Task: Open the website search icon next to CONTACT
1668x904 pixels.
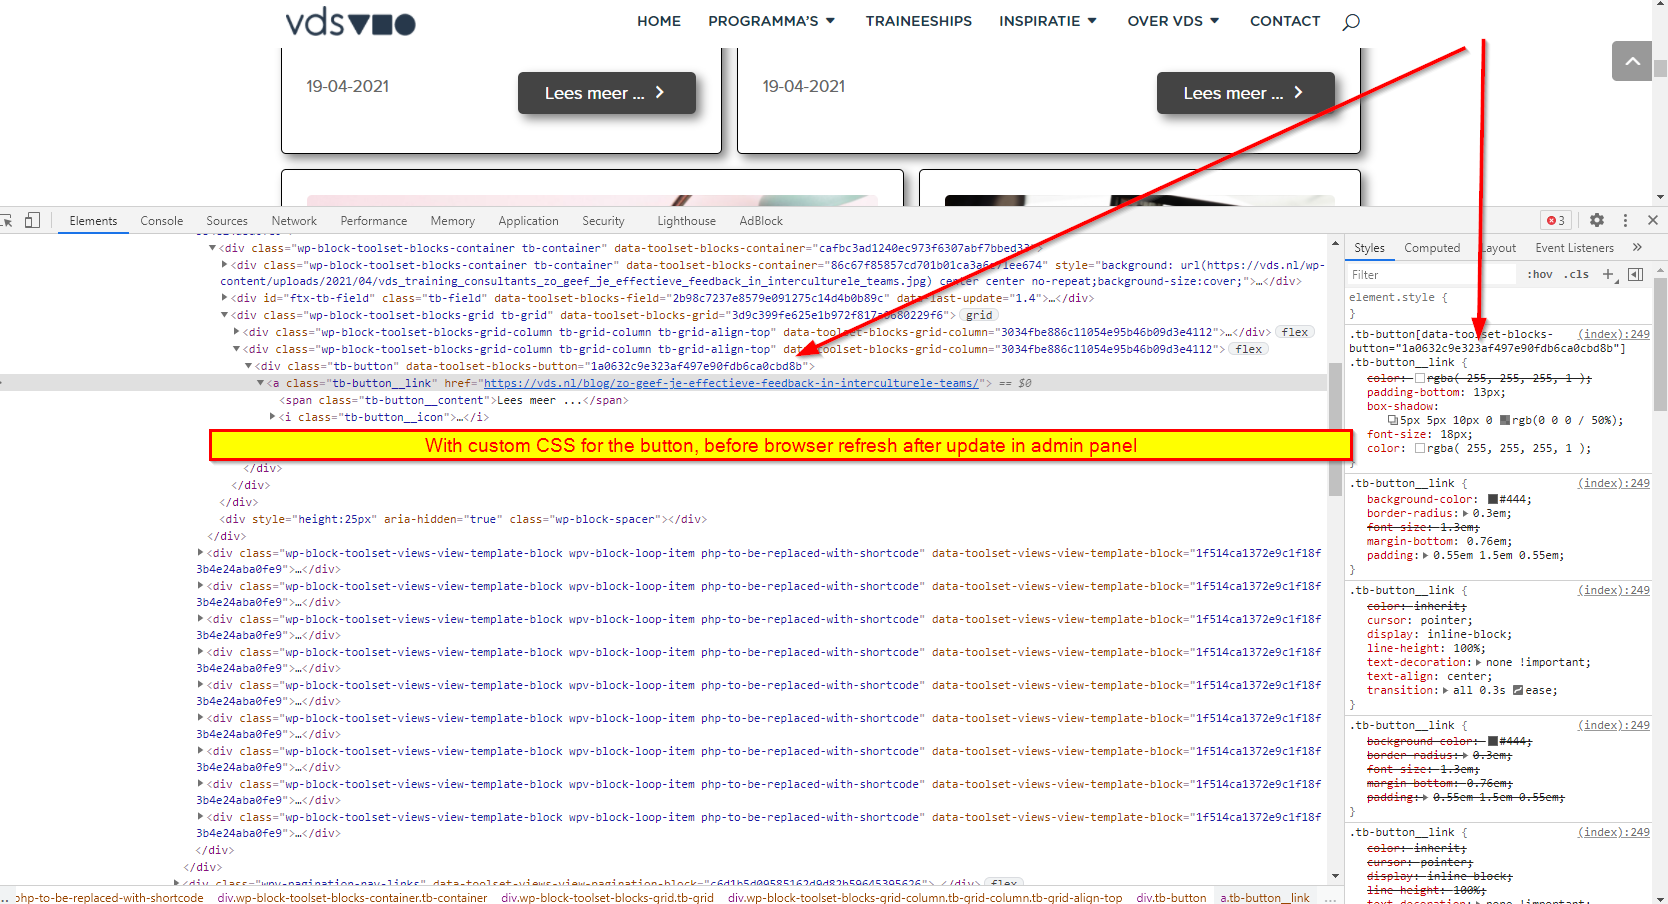Action: click(x=1351, y=21)
